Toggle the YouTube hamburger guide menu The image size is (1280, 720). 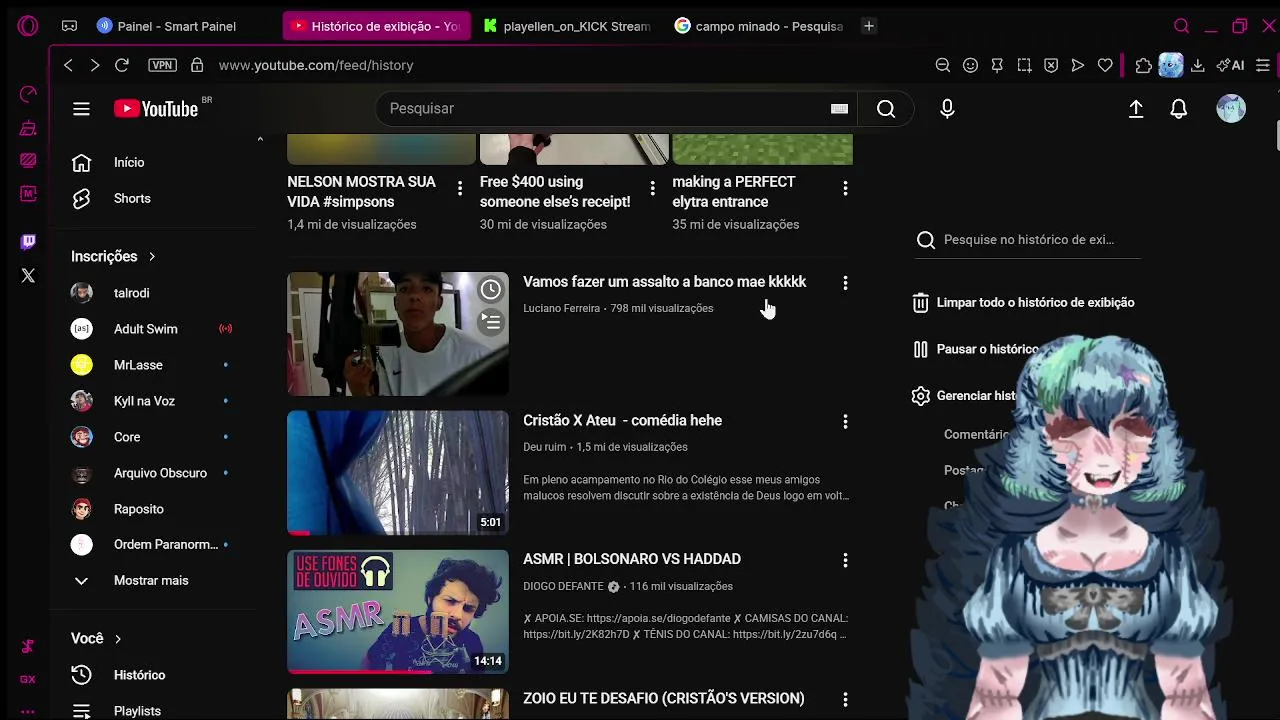[x=82, y=109]
